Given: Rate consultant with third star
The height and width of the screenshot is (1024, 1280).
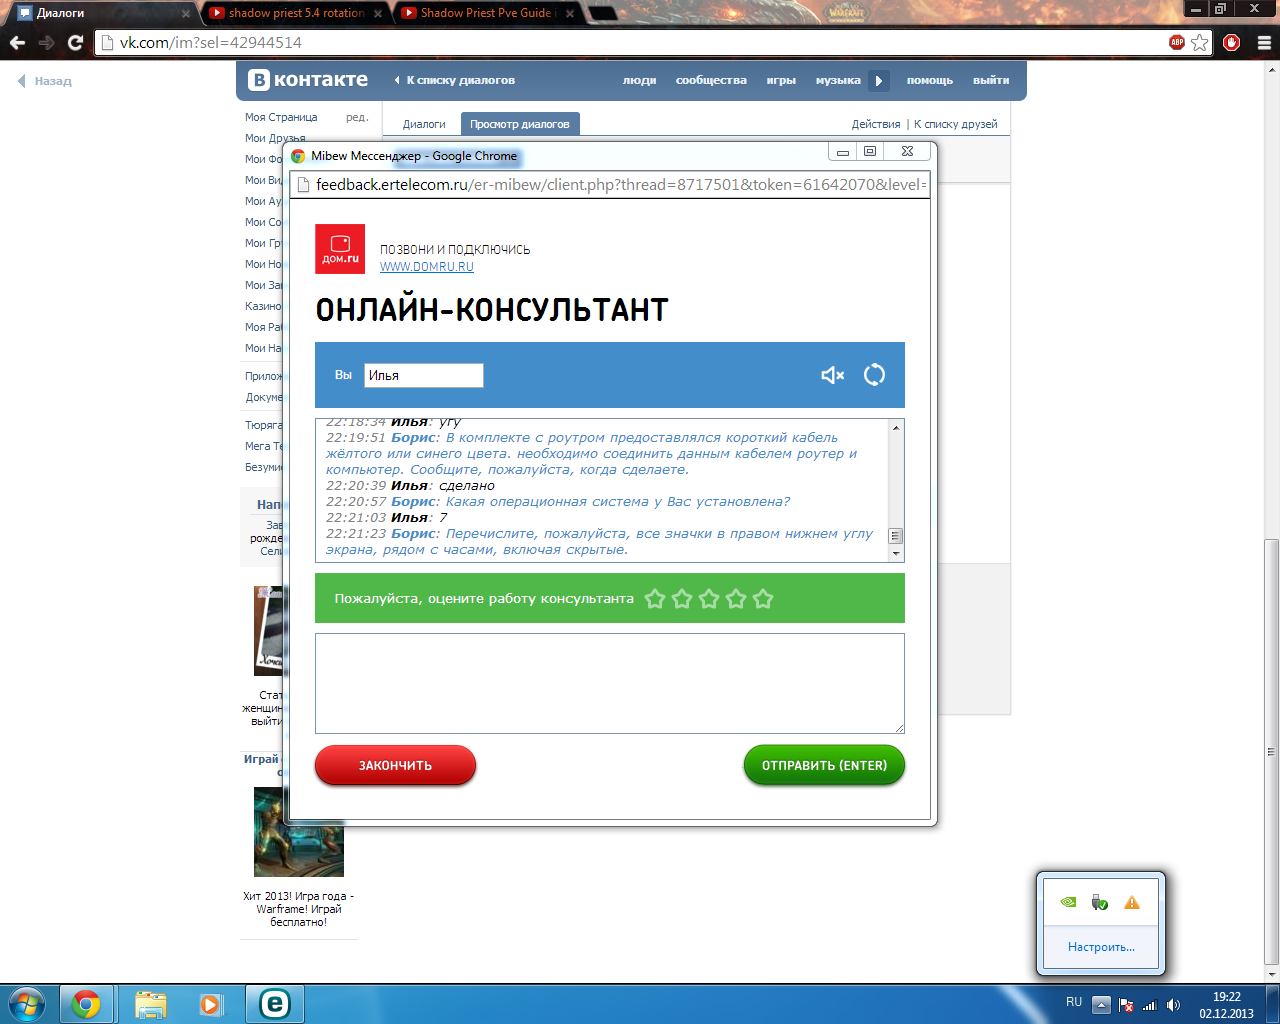Looking at the screenshot, I should (709, 599).
